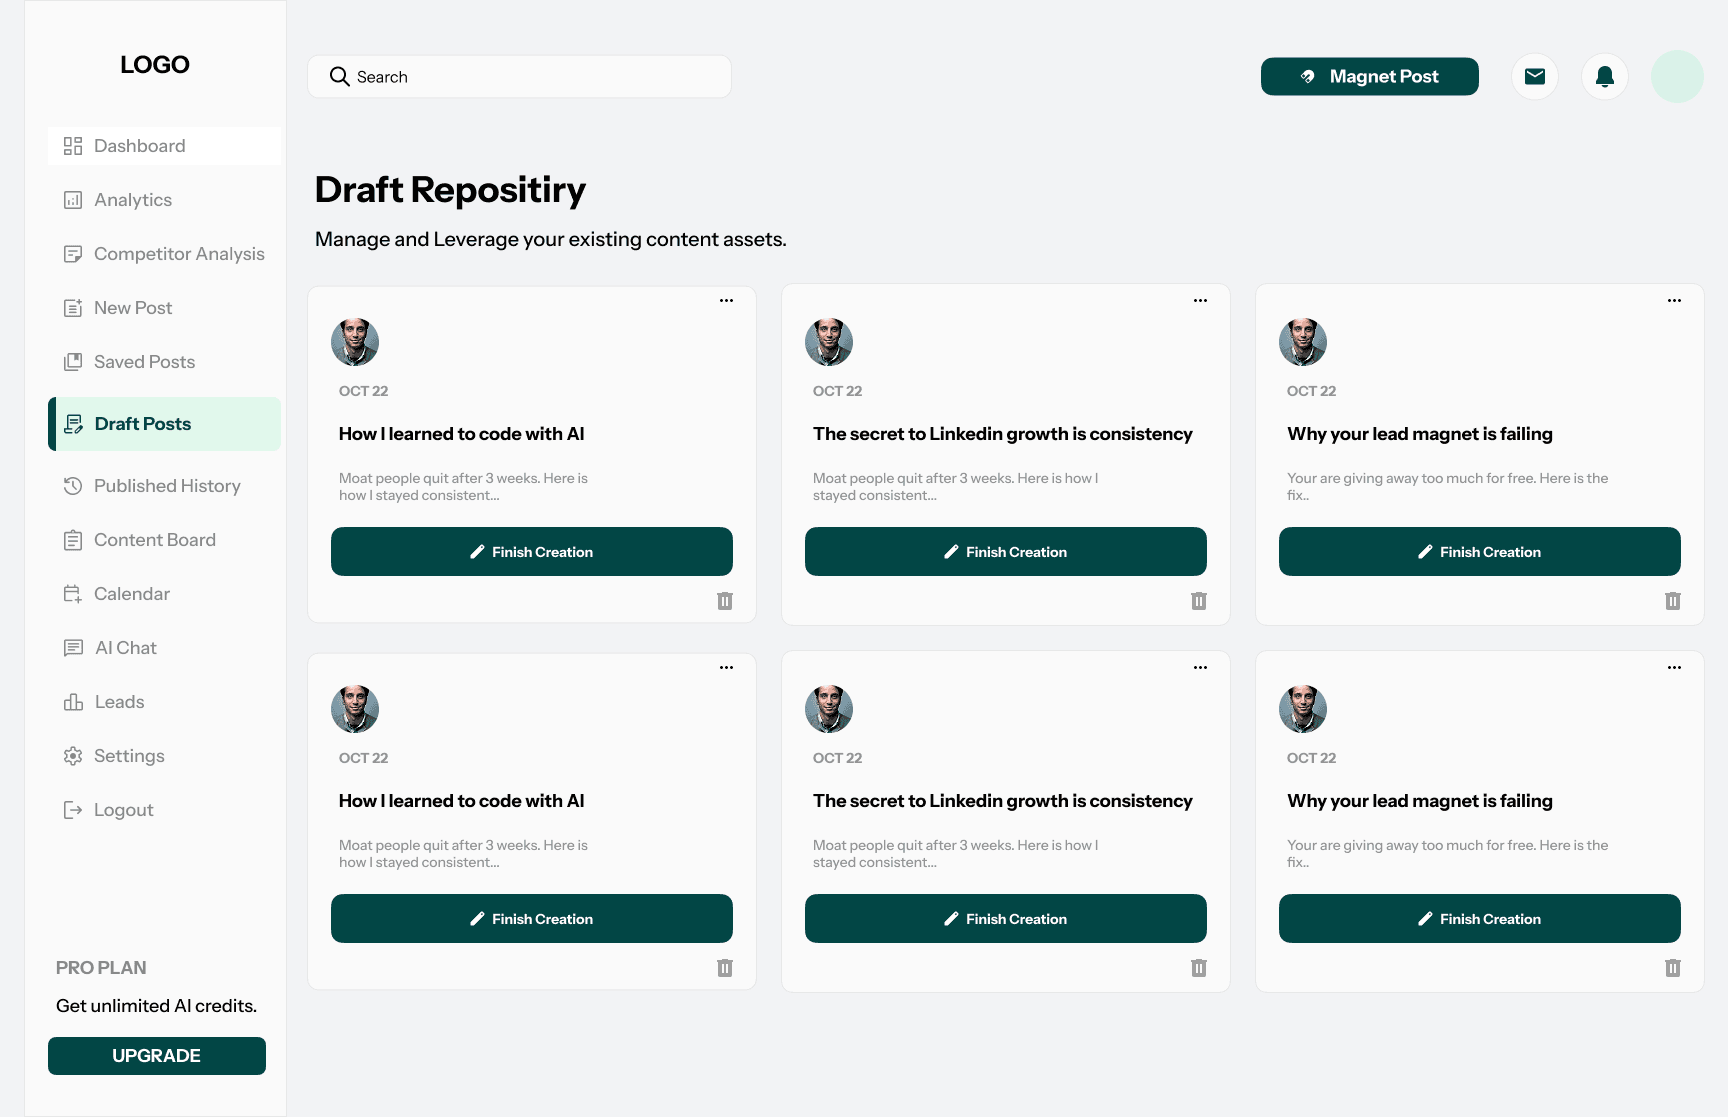
Task: Open three-dot menu on top-row "lead magnet is failing" card
Action: (1675, 300)
